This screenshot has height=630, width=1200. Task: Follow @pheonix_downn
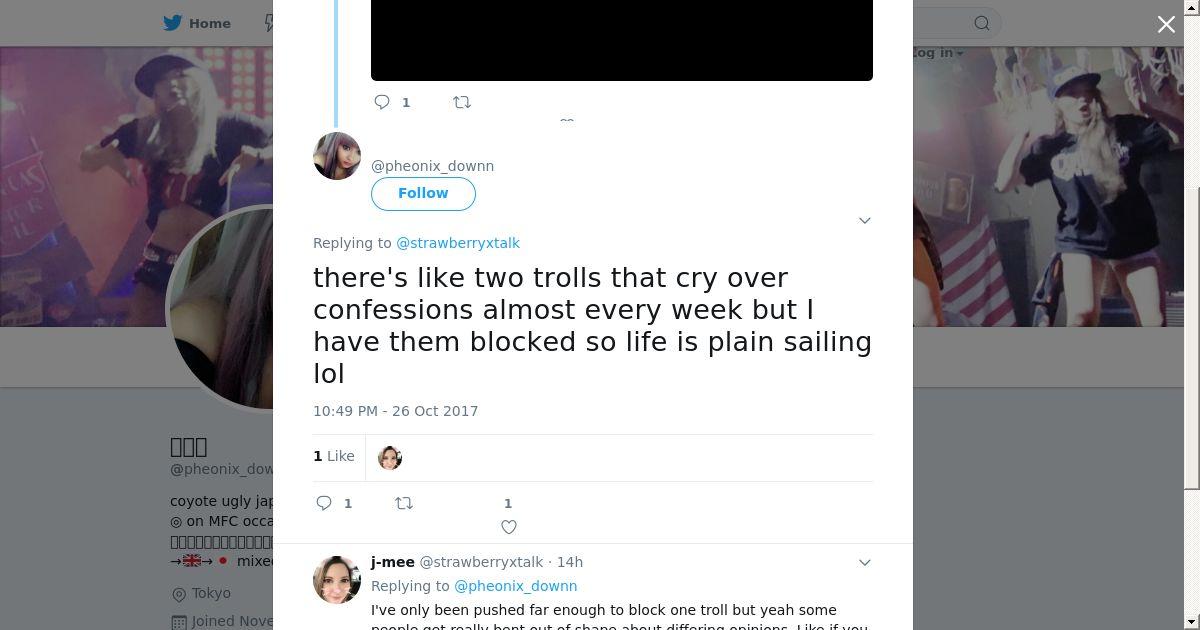click(x=423, y=193)
